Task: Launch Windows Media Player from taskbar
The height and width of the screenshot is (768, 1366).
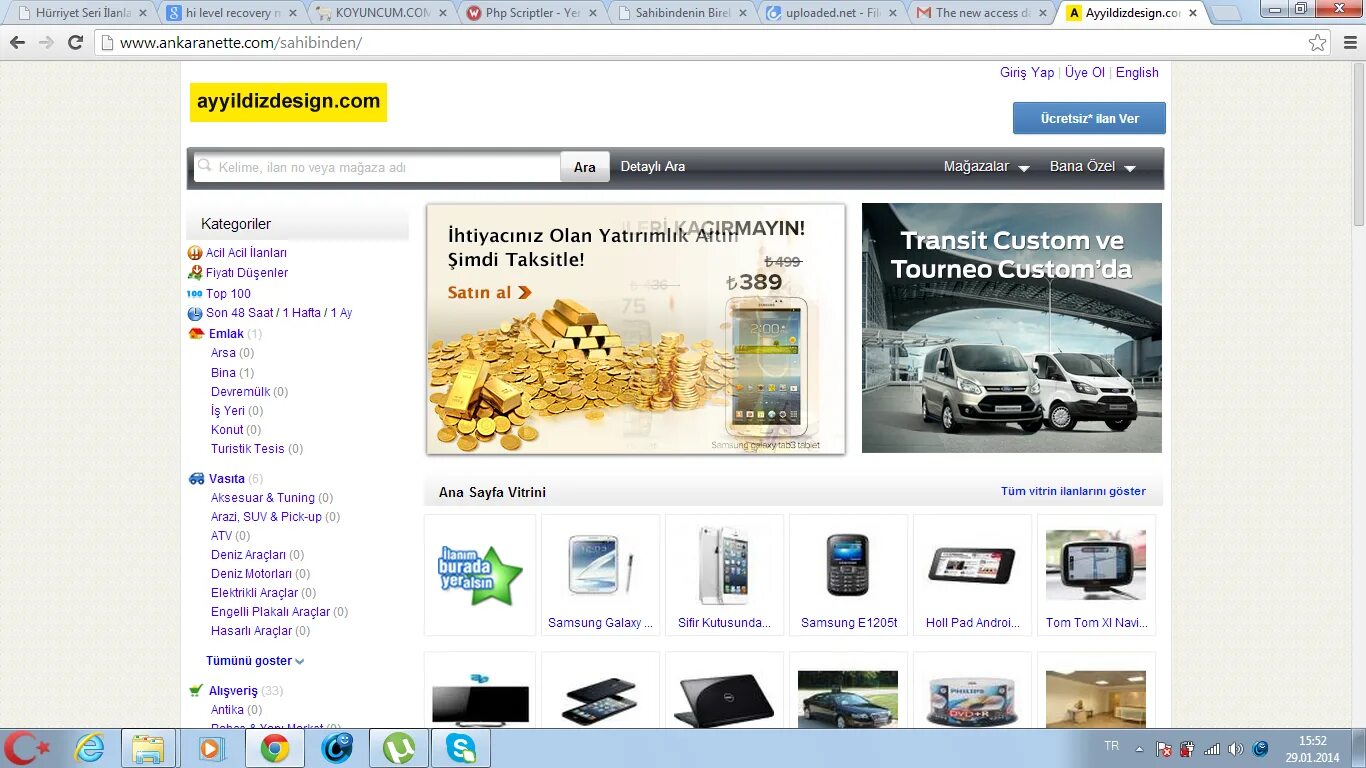Action: [210, 748]
